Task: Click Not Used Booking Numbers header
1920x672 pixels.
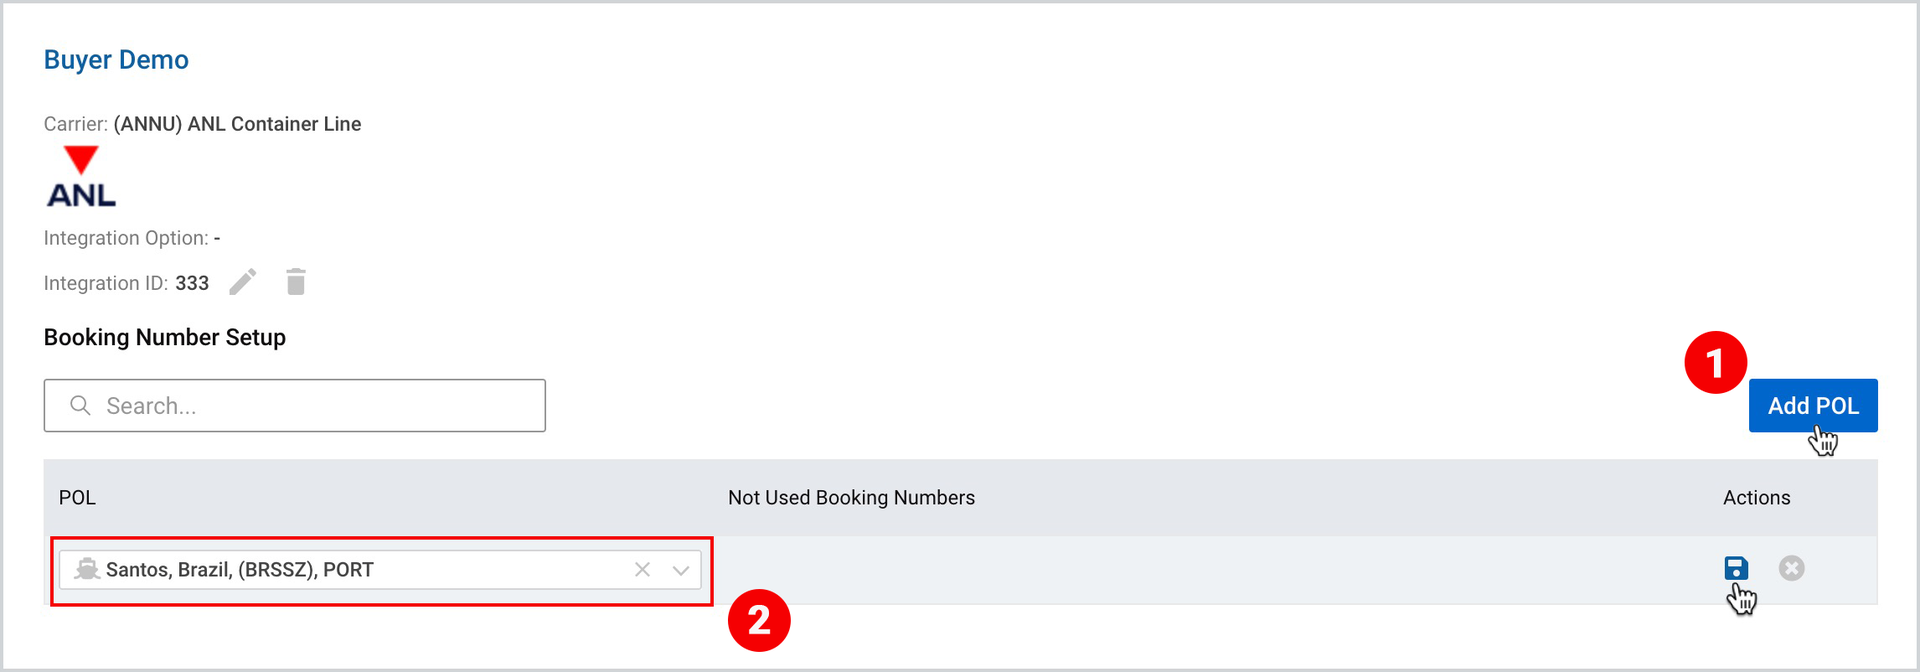Action: tap(851, 498)
